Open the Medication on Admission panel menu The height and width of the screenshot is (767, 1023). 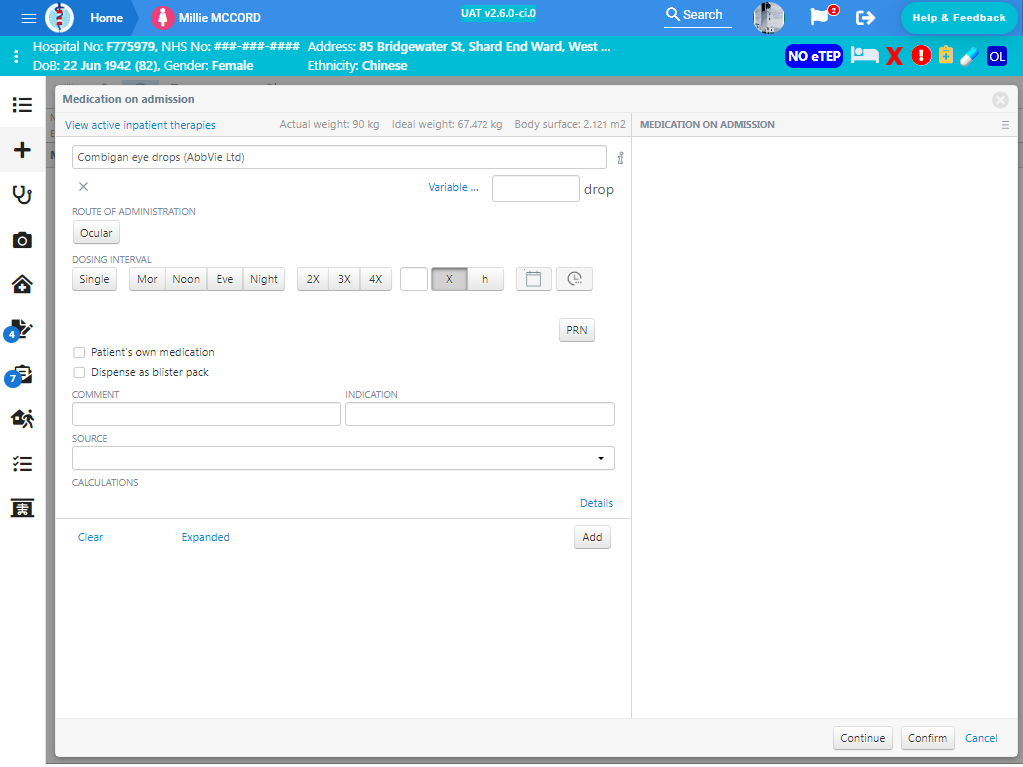pyautogui.click(x=1005, y=125)
